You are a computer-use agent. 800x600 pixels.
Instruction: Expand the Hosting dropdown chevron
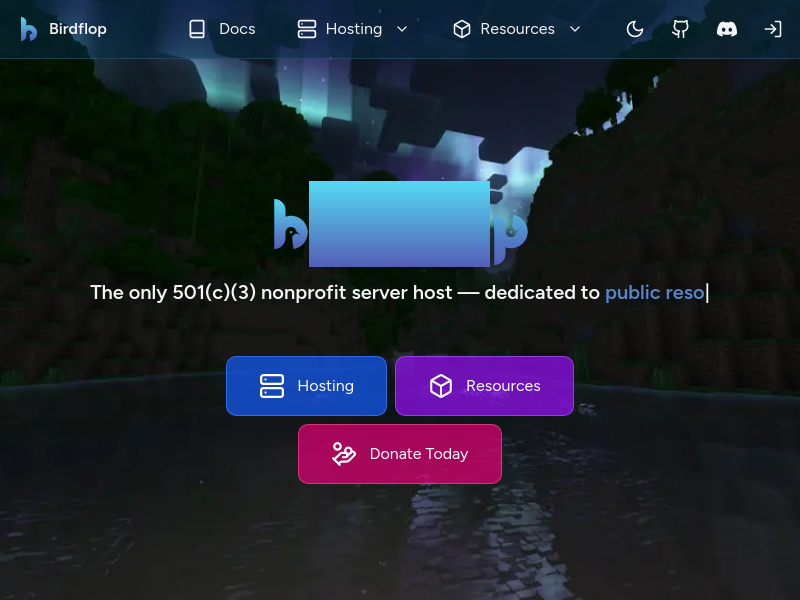click(402, 29)
